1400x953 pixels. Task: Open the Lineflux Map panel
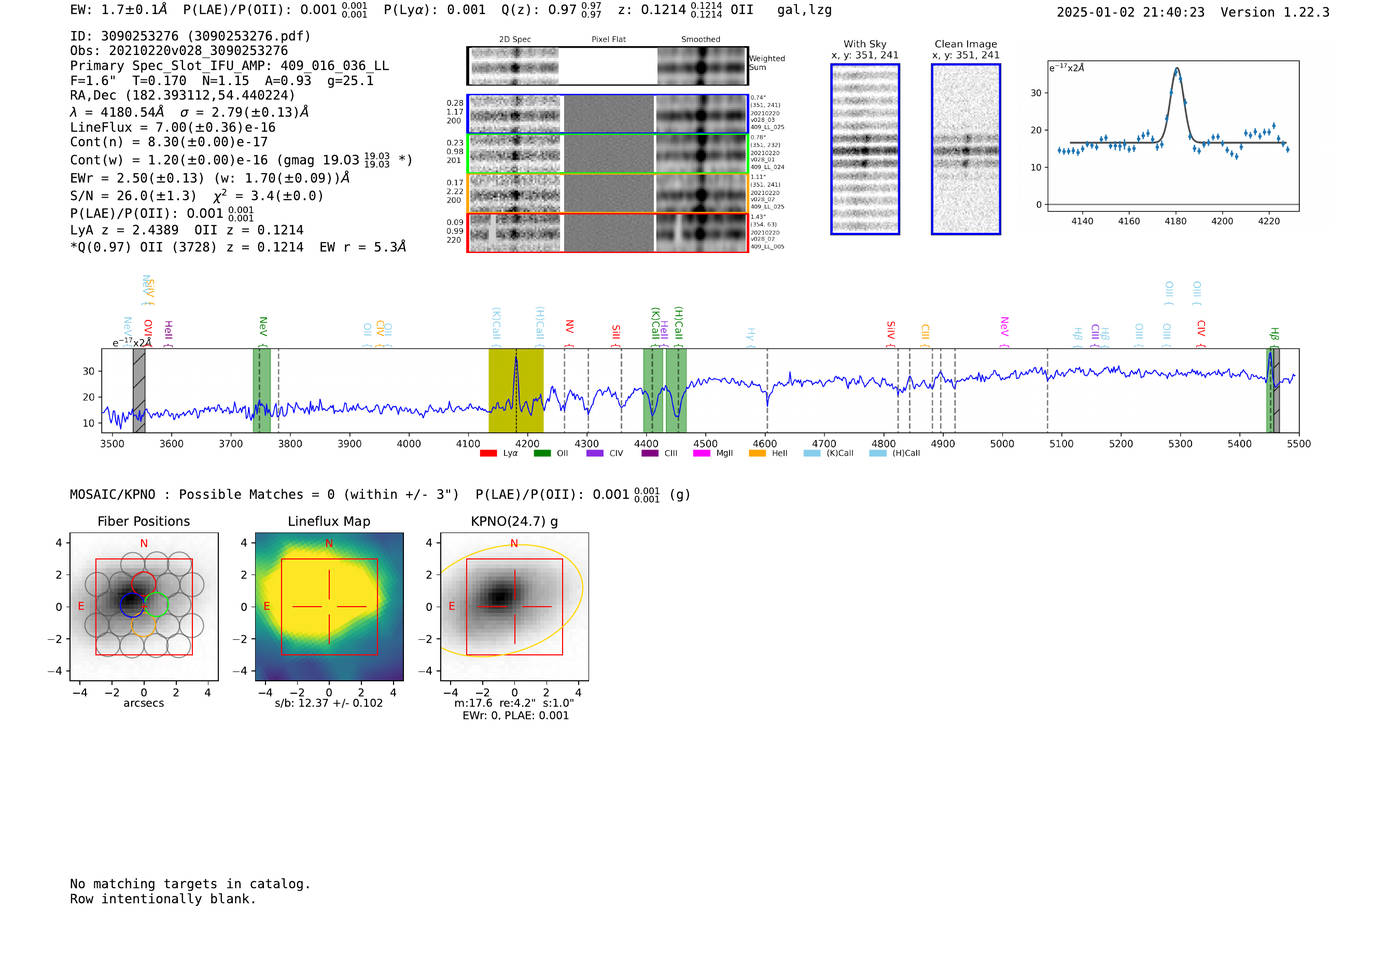(x=329, y=606)
